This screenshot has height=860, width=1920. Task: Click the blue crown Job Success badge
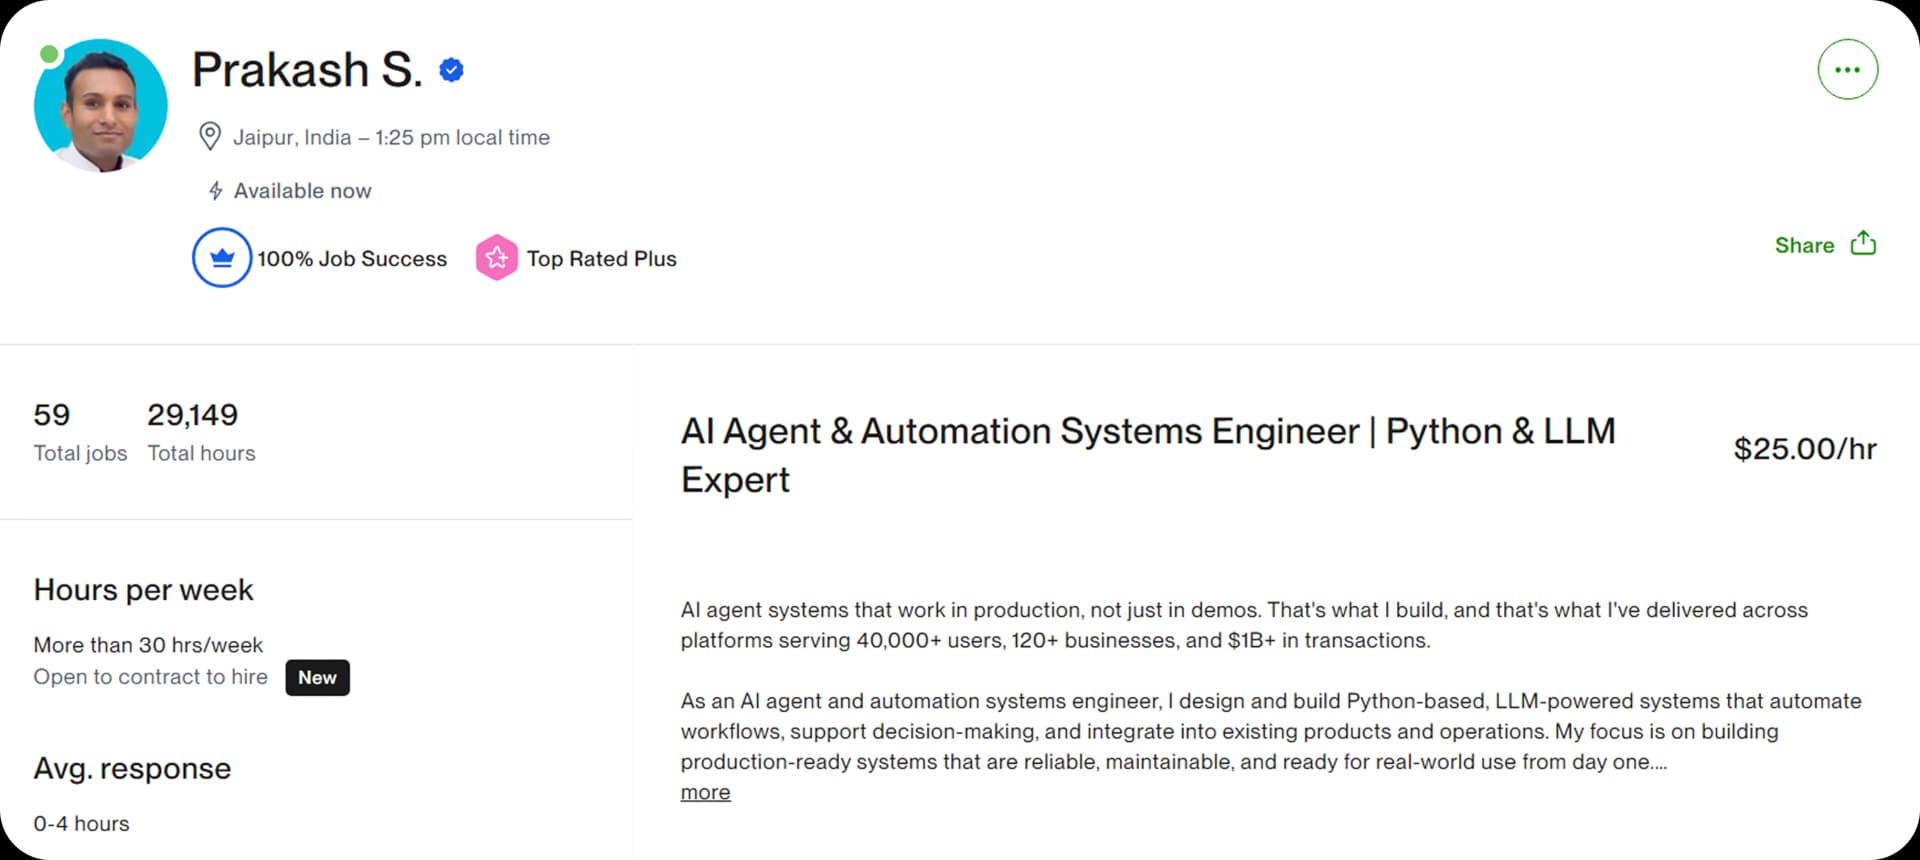(222, 258)
